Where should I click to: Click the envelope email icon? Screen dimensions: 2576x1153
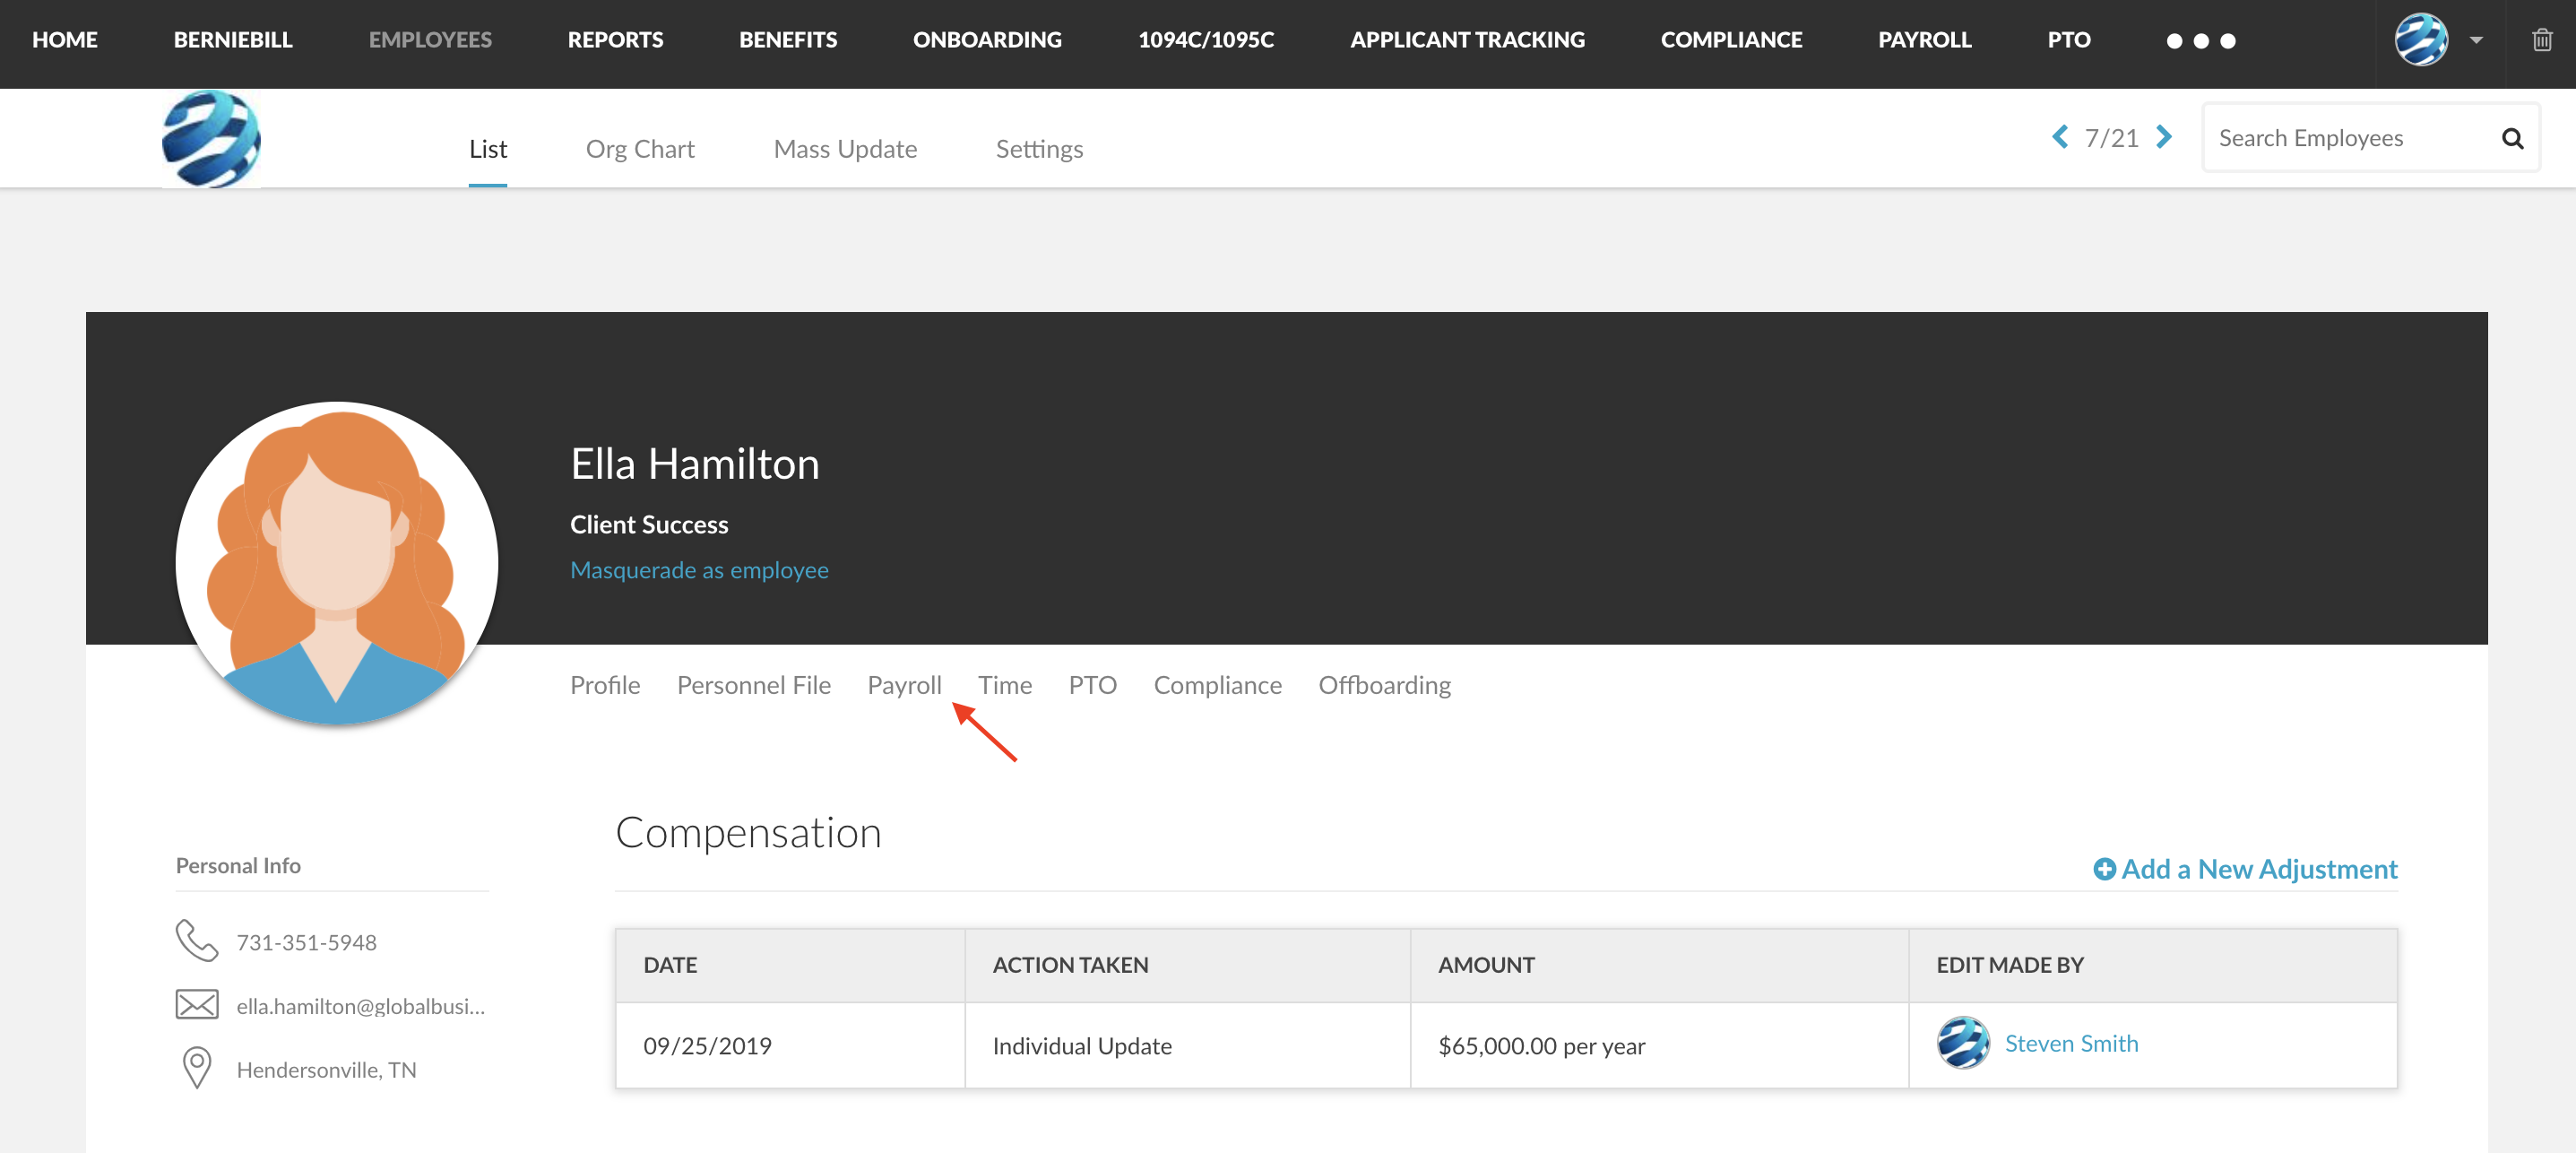tap(197, 1005)
